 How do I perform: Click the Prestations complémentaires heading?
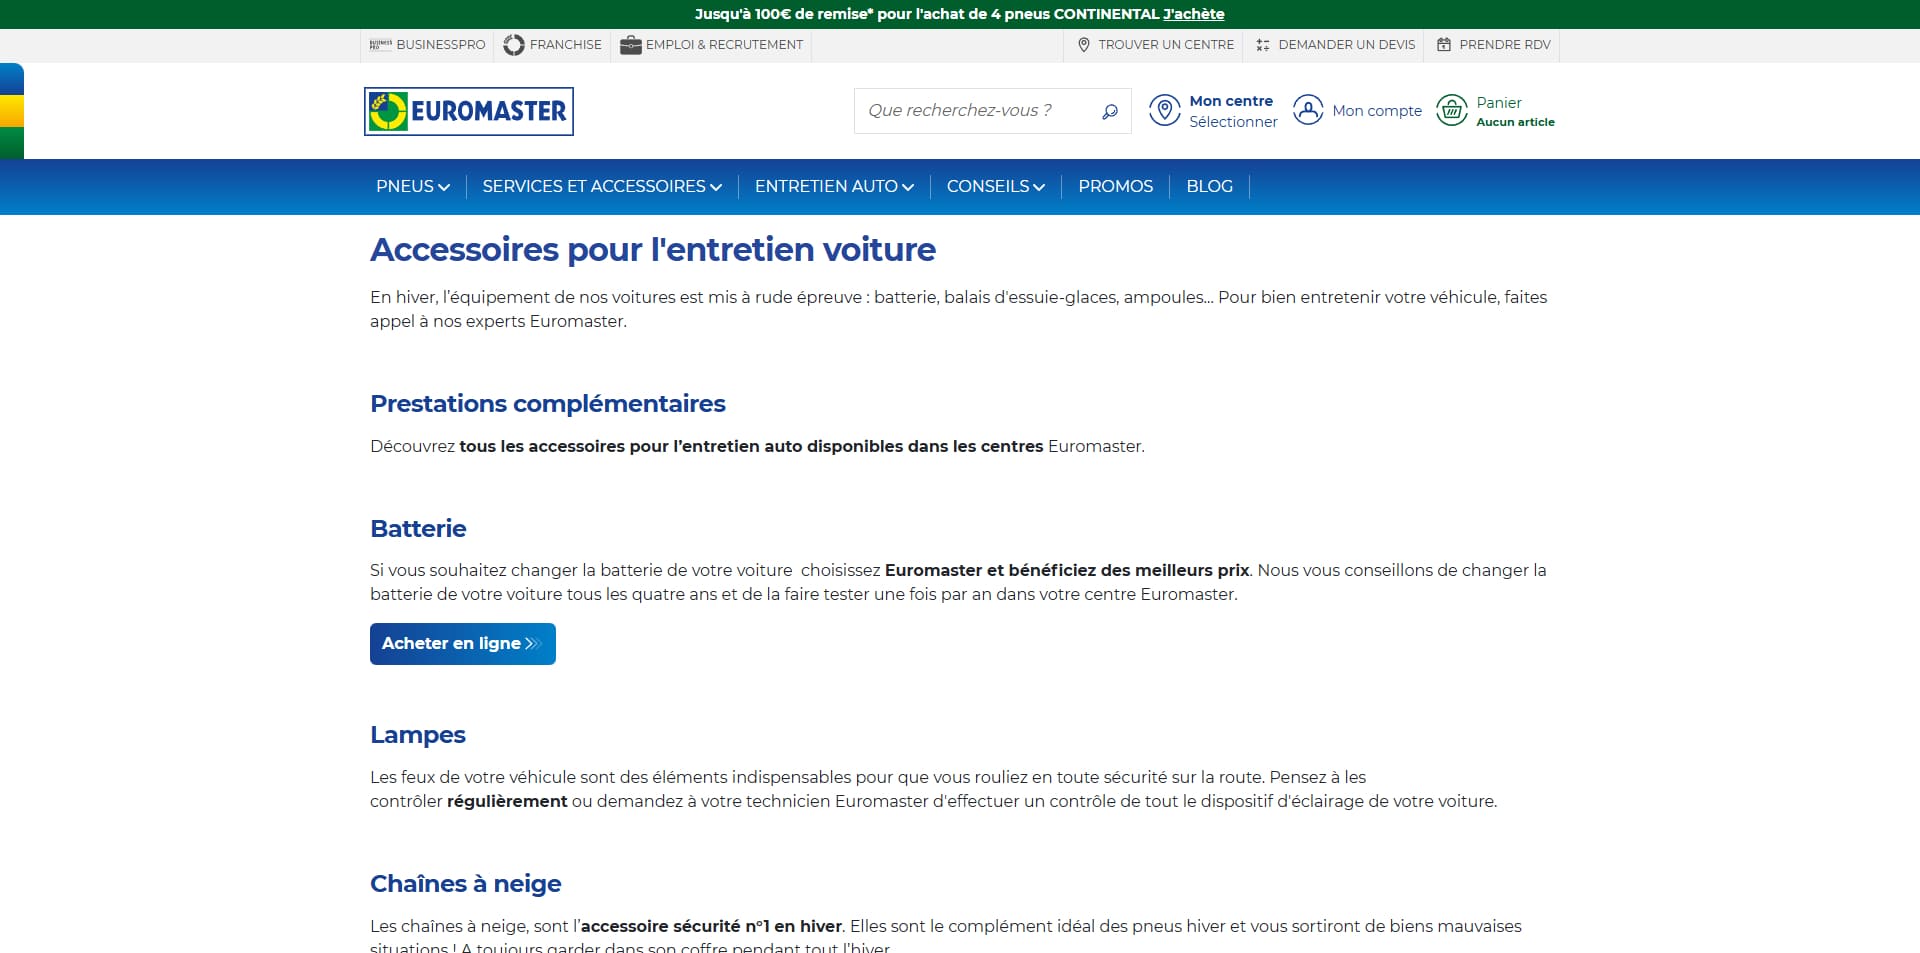pyautogui.click(x=548, y=404)
